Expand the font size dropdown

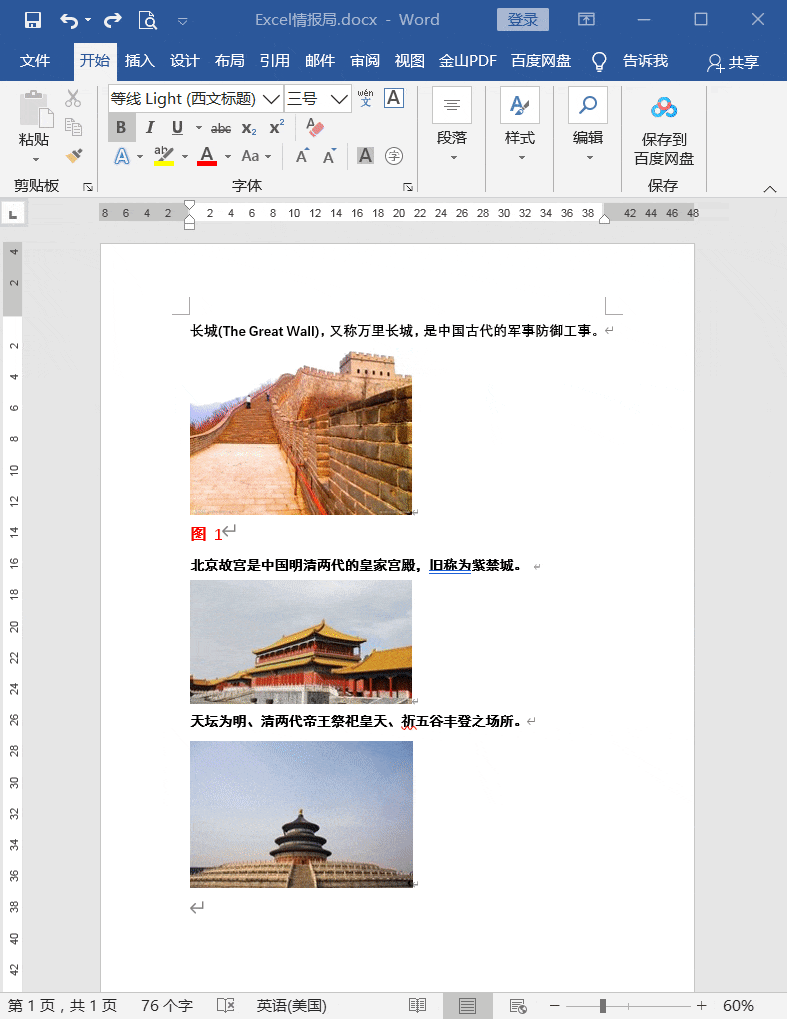339,98
